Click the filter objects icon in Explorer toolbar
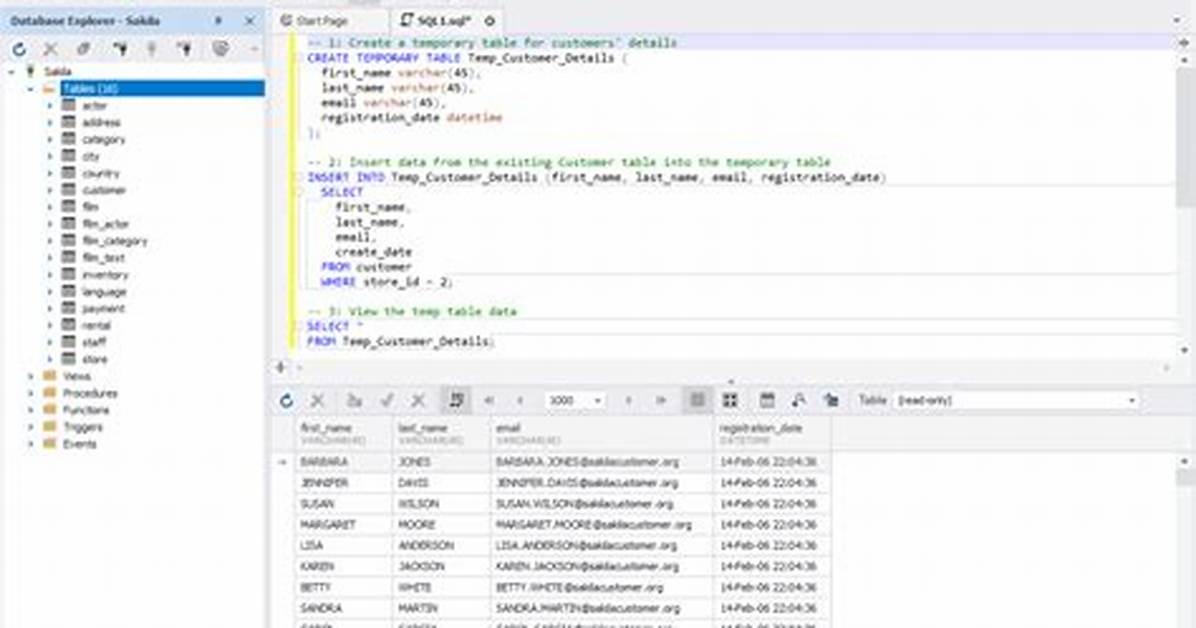Image resolution: width=1196 pixels, height=628 pixels. (220, 50)
